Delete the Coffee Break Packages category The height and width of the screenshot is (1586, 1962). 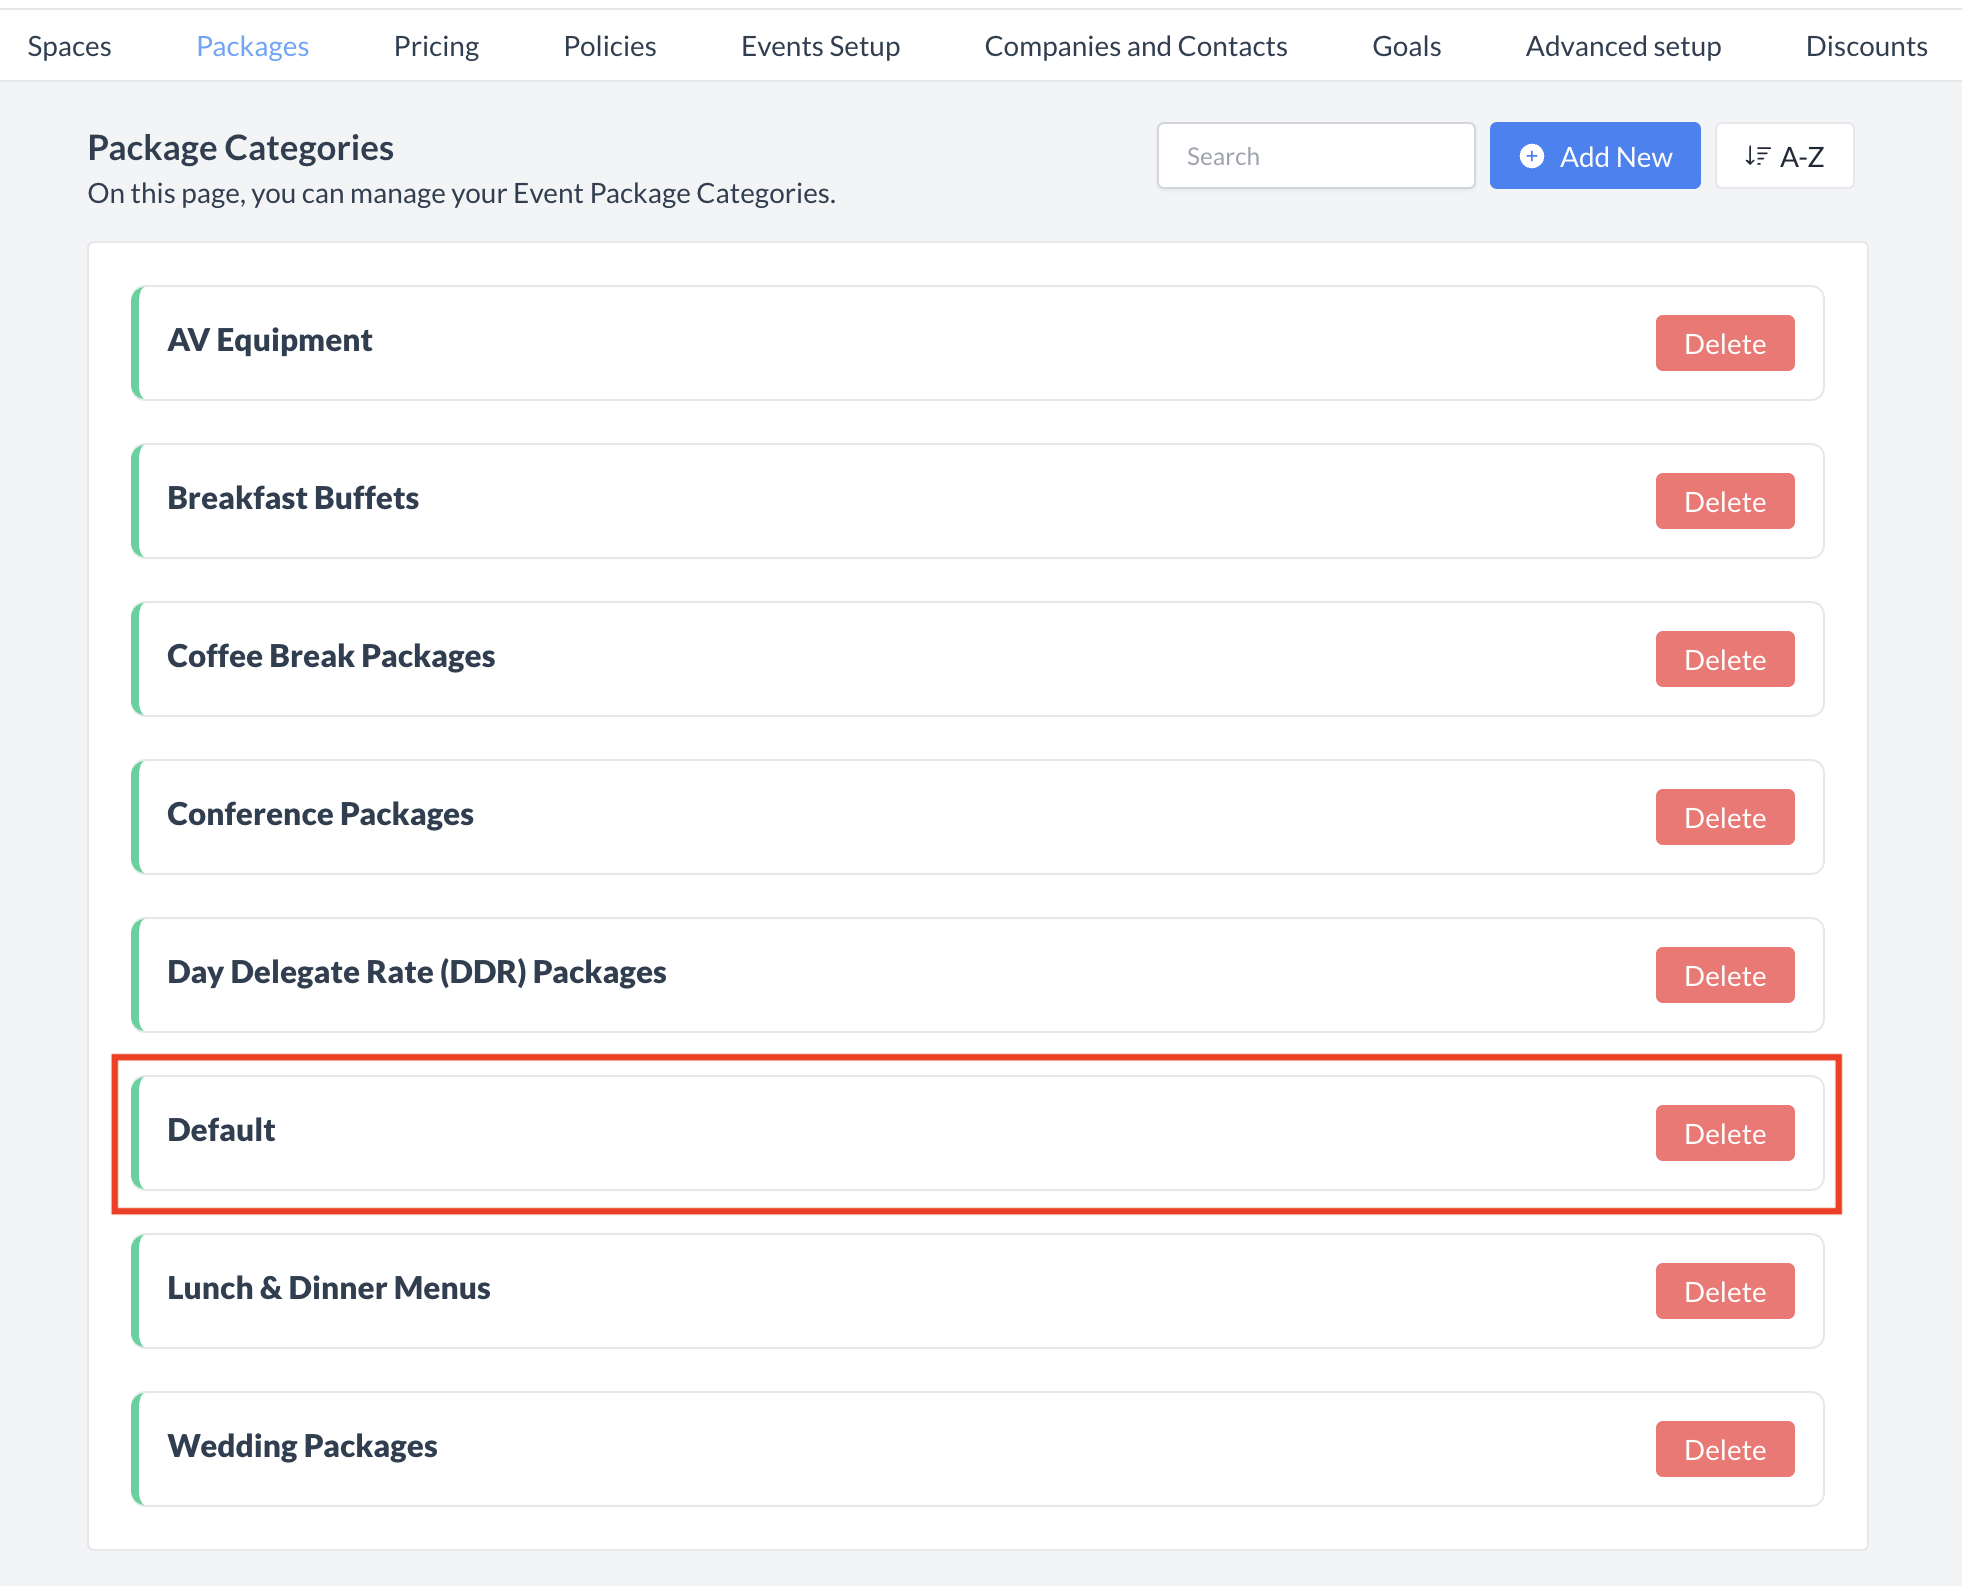[1724, 659]
